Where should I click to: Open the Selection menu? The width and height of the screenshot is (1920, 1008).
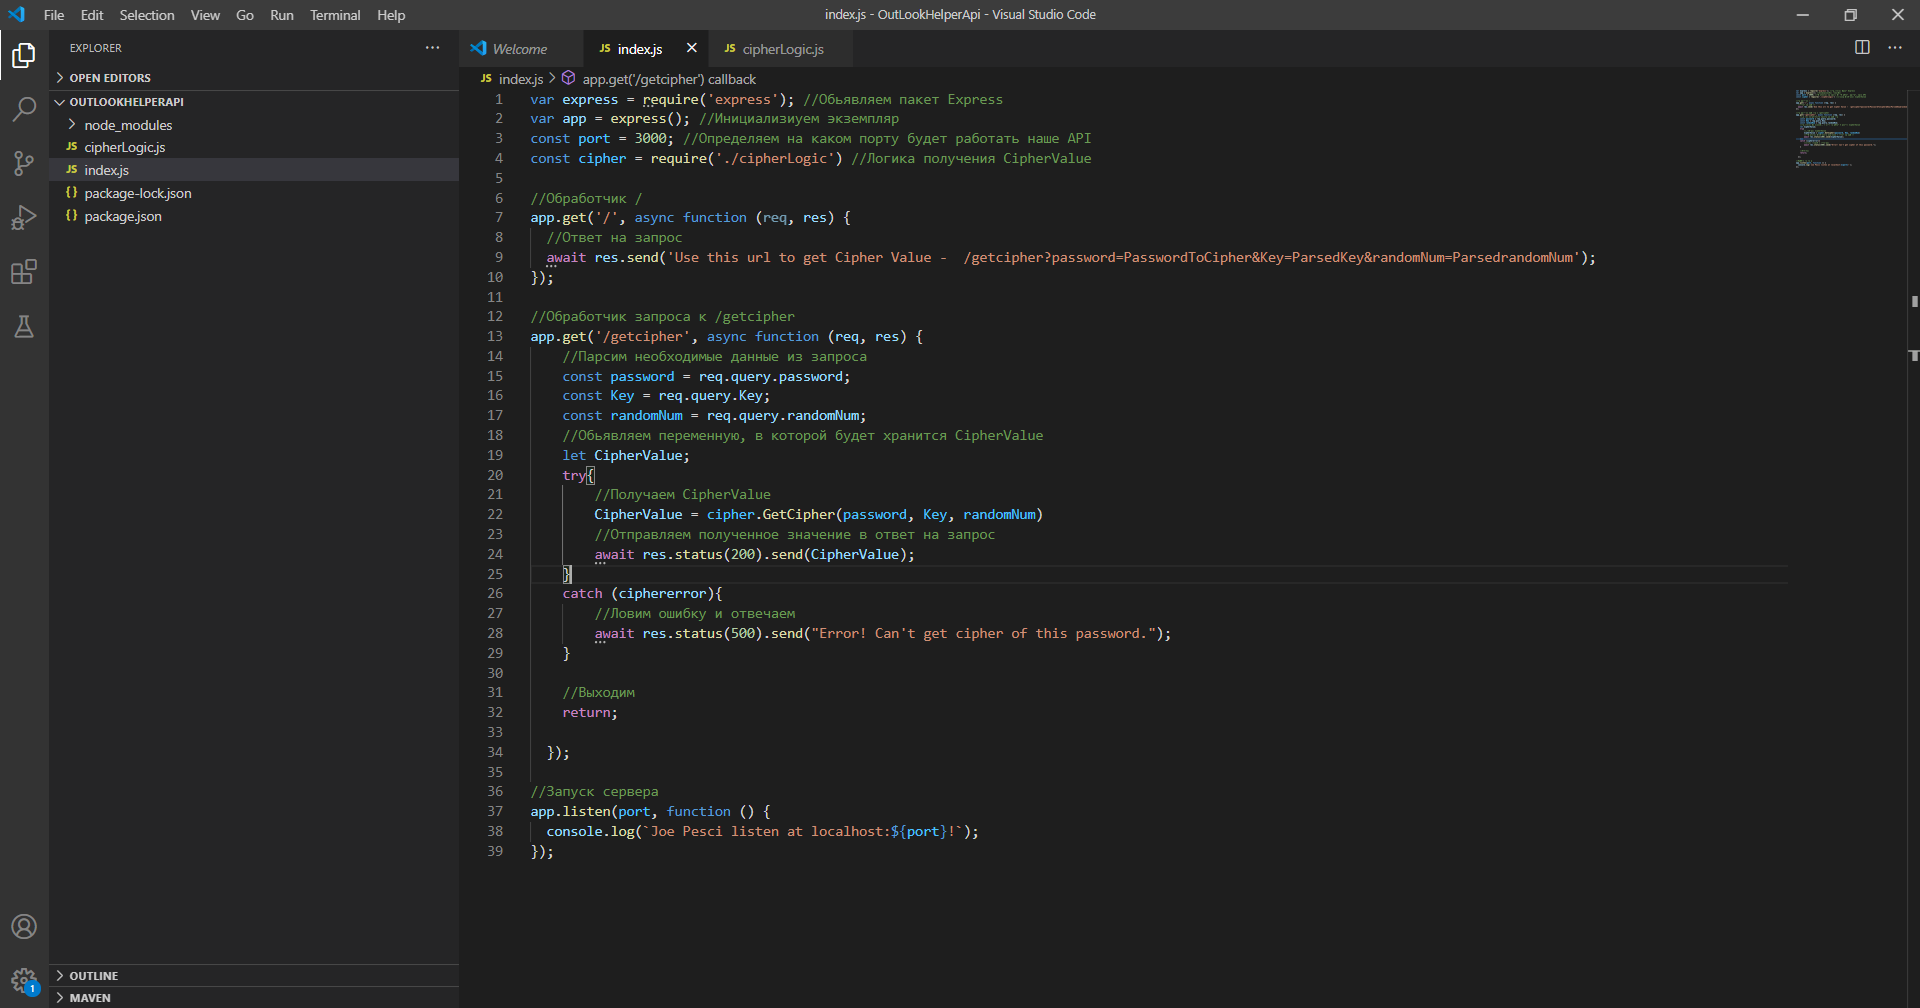(x=147, y=15)
